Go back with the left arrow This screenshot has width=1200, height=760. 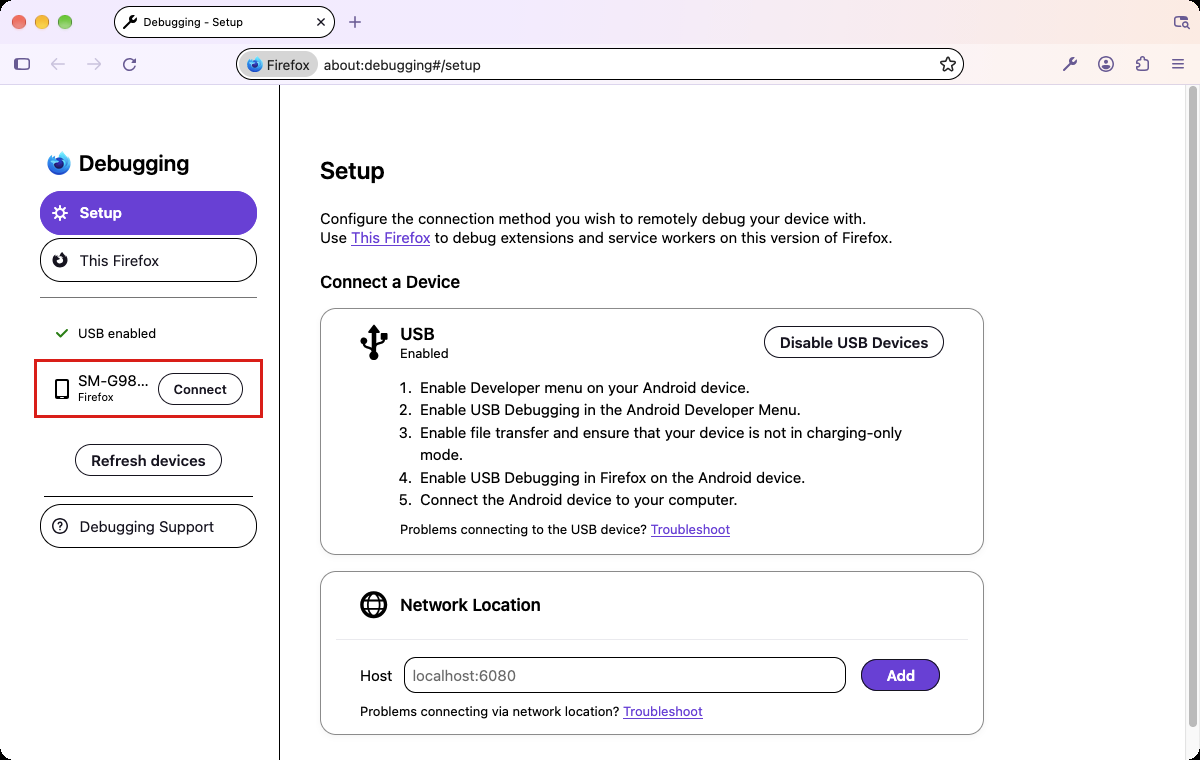tap(58, 64)
